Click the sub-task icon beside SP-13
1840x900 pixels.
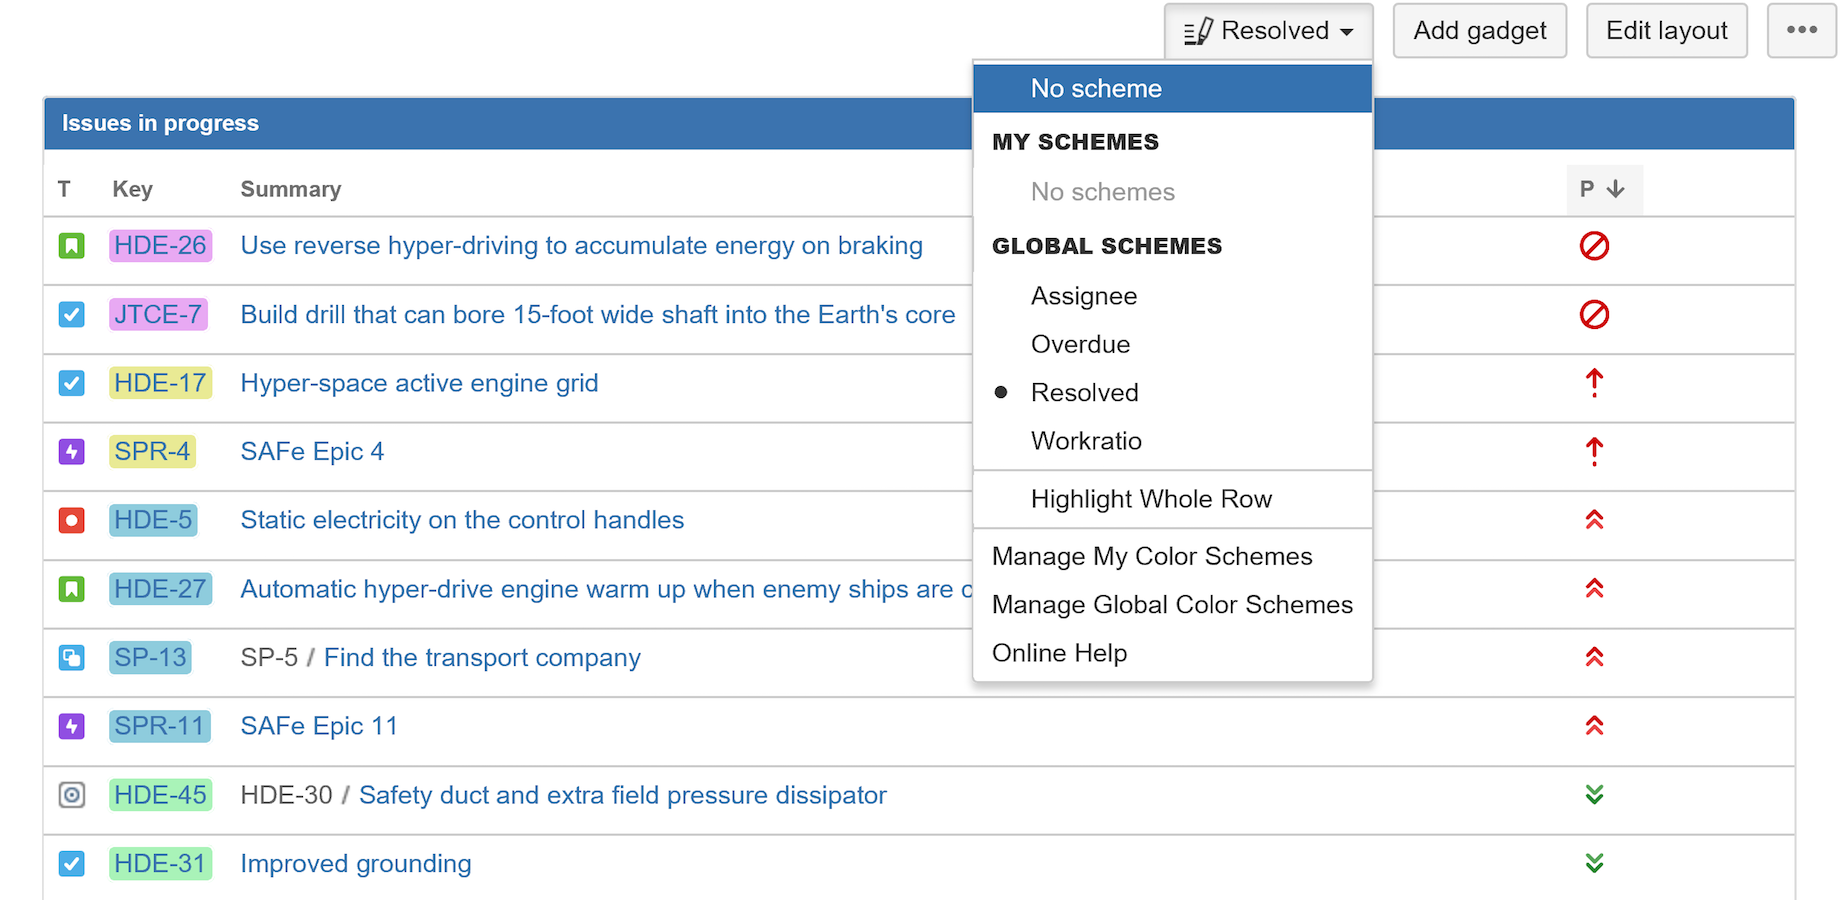click(x=71, y=658)
